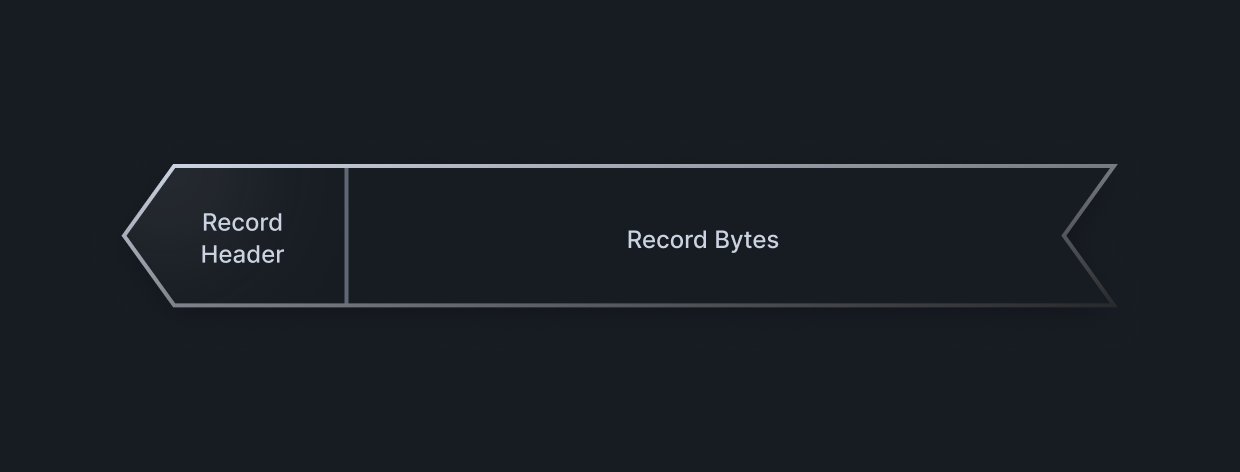Click the dark background above the banner

click(x=620, y=80)
